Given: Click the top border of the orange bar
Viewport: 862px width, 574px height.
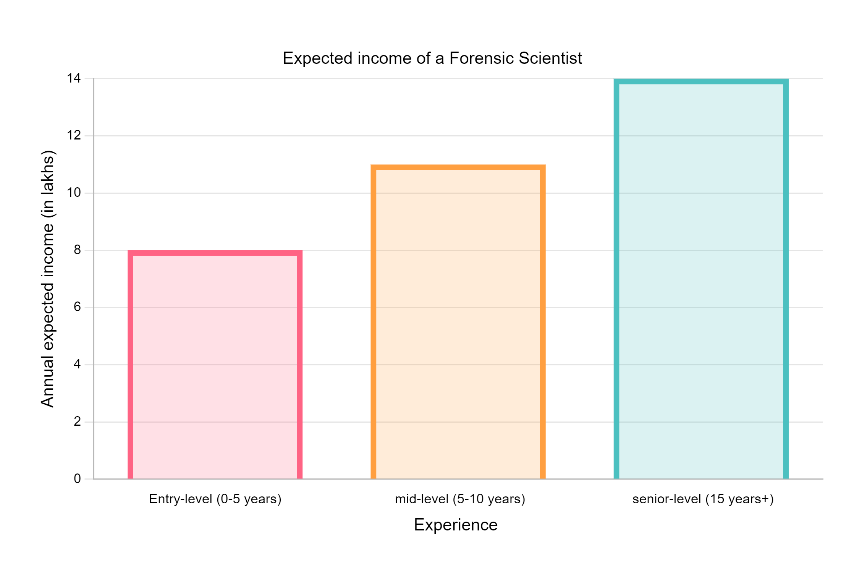Looking at the screenshot, I should click(x=458, y=167).
